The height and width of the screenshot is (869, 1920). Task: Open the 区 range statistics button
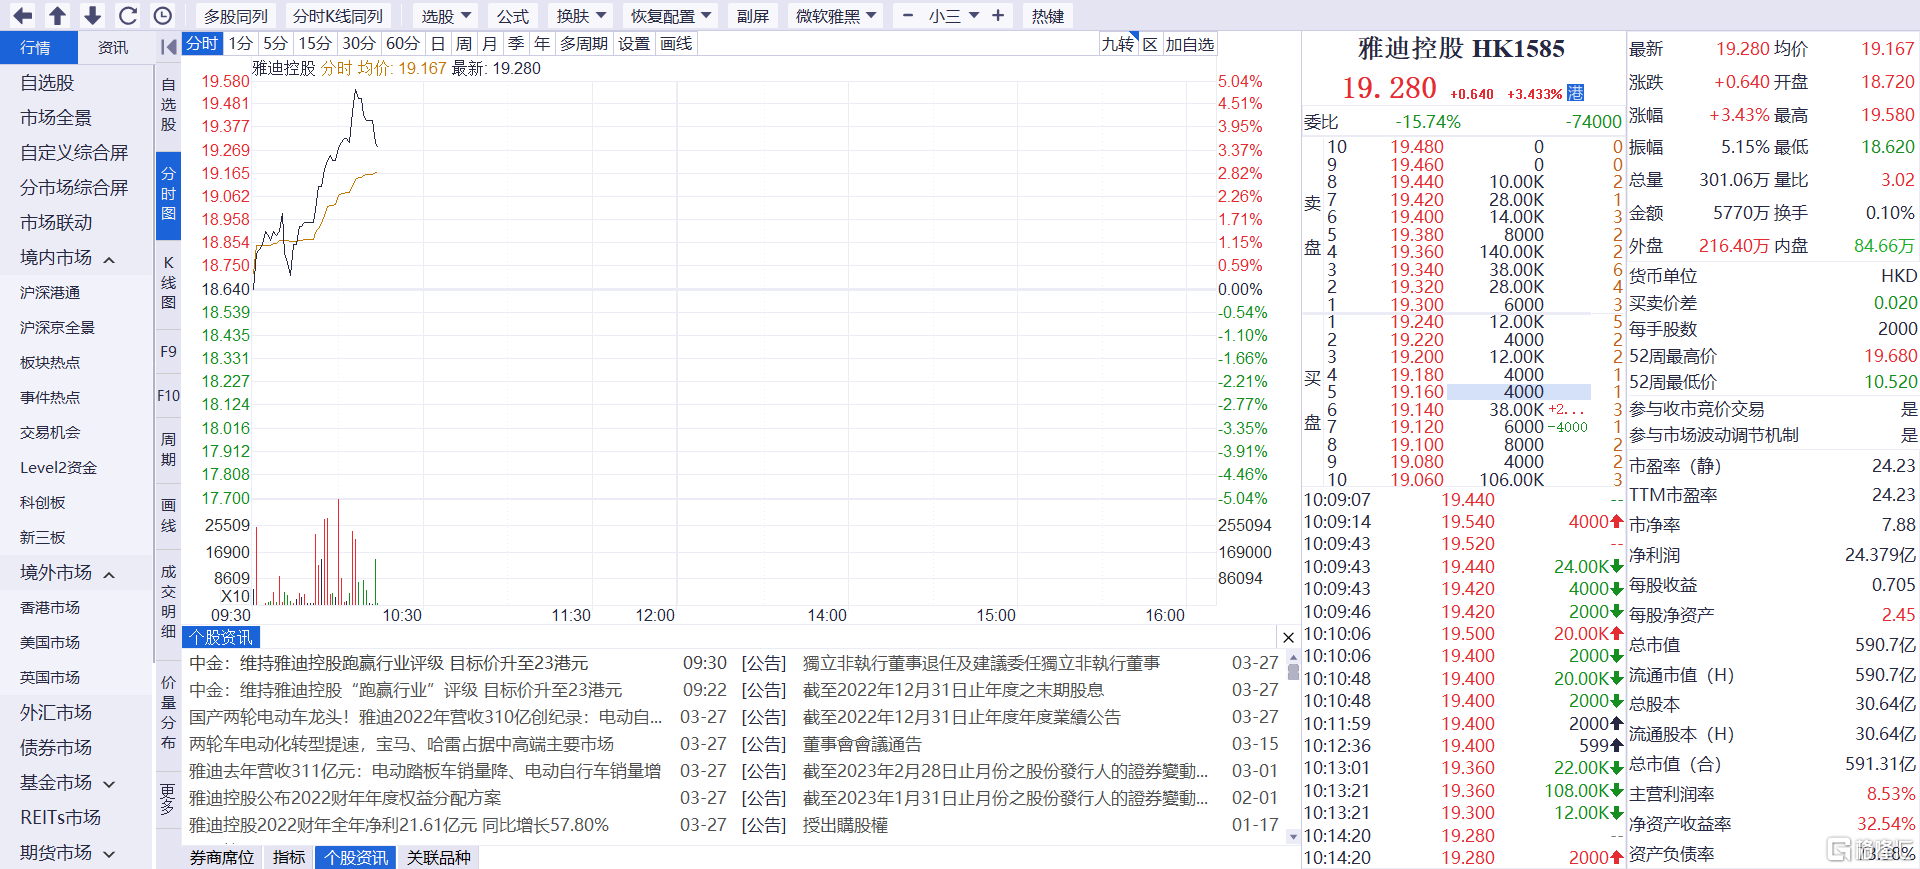click(x=1150, y=44)
